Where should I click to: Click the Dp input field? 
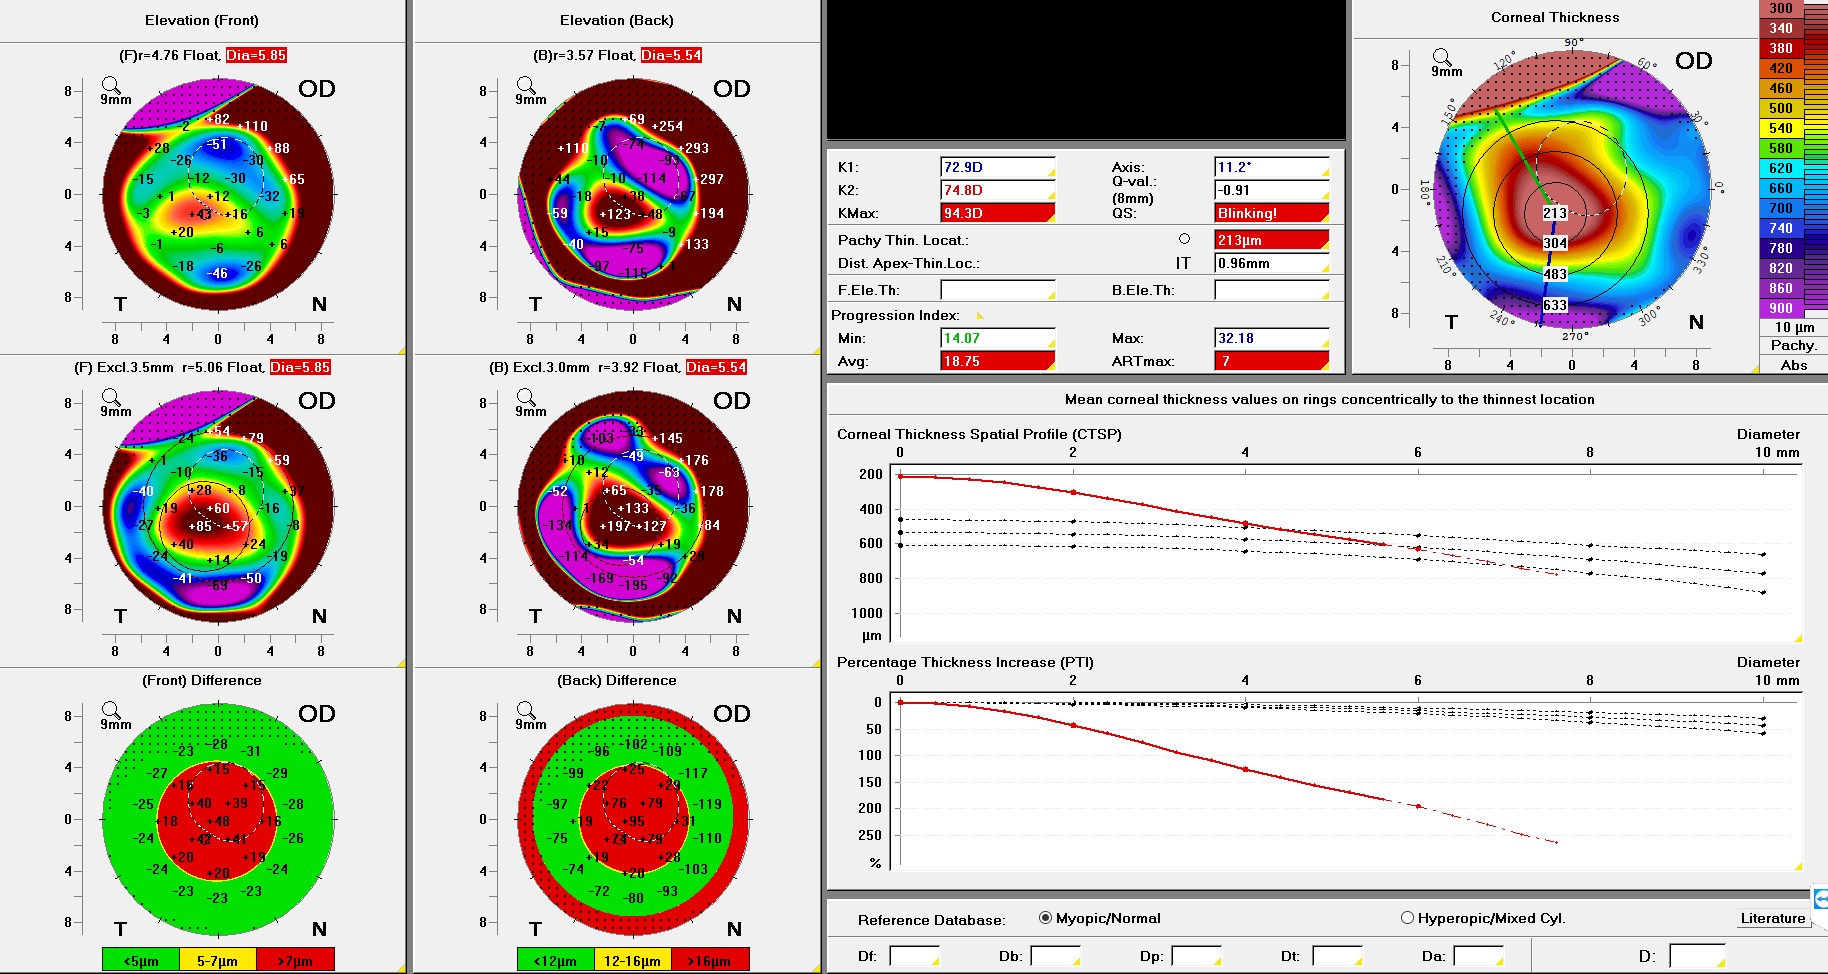point(1196,956)
